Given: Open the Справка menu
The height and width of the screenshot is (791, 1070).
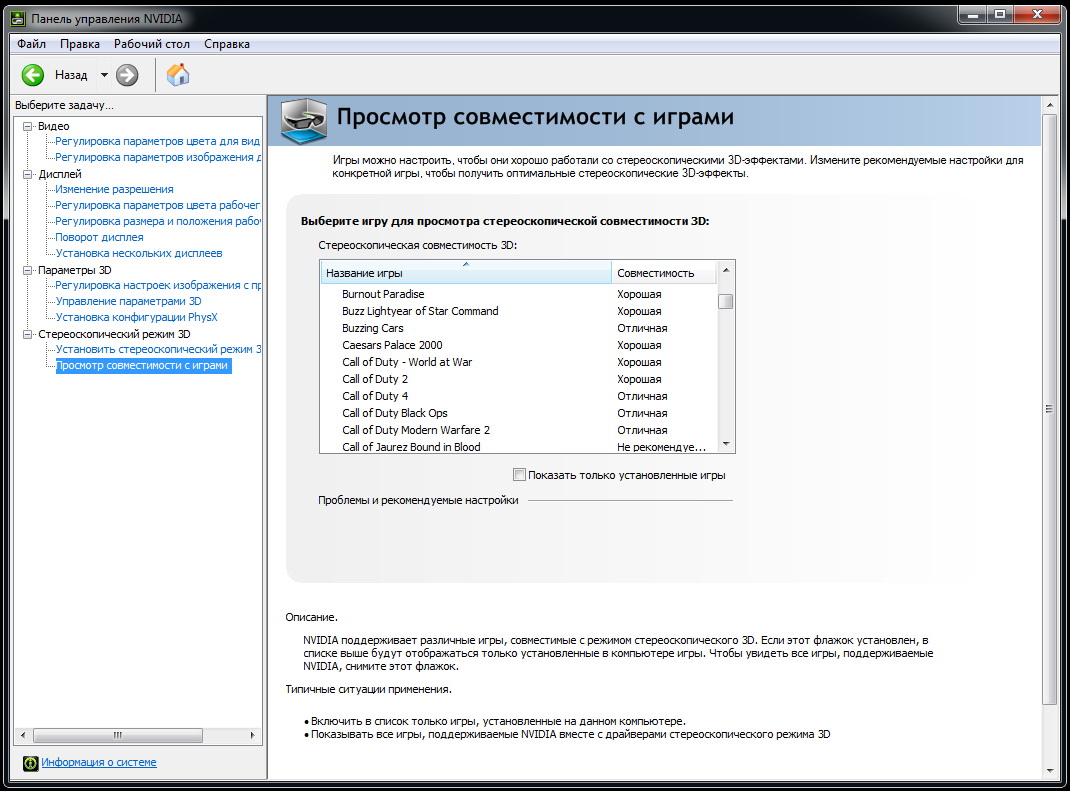Looking at the screenshot, I should 227,44.
